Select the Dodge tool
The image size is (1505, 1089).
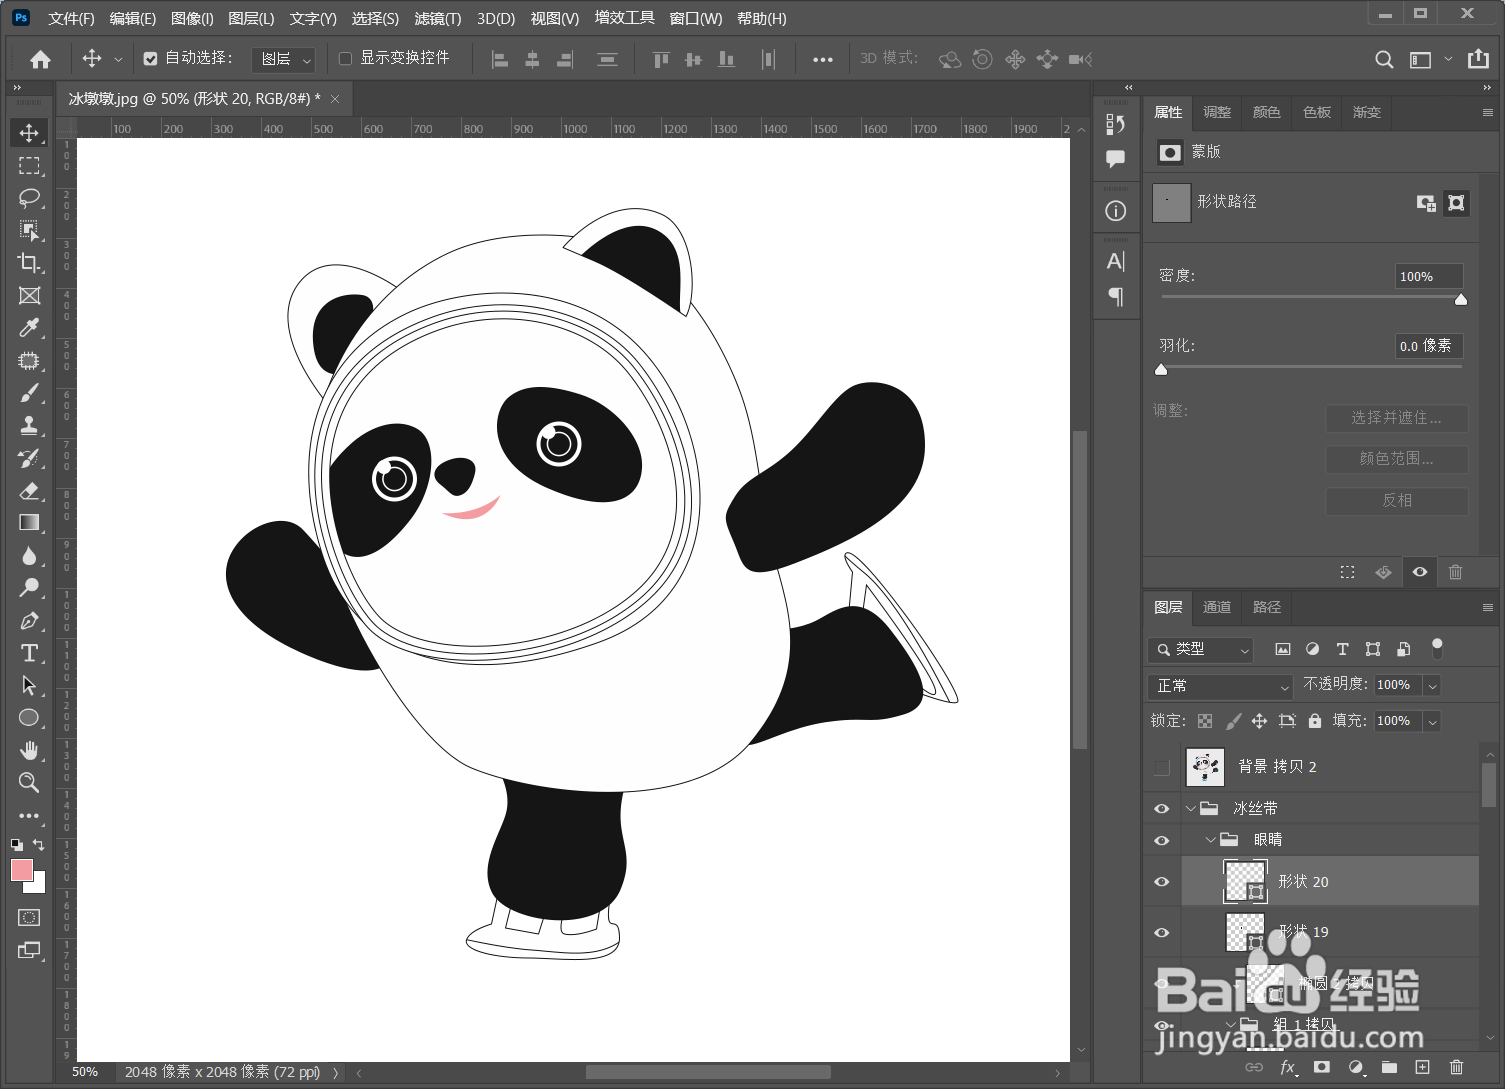[29, 587]
